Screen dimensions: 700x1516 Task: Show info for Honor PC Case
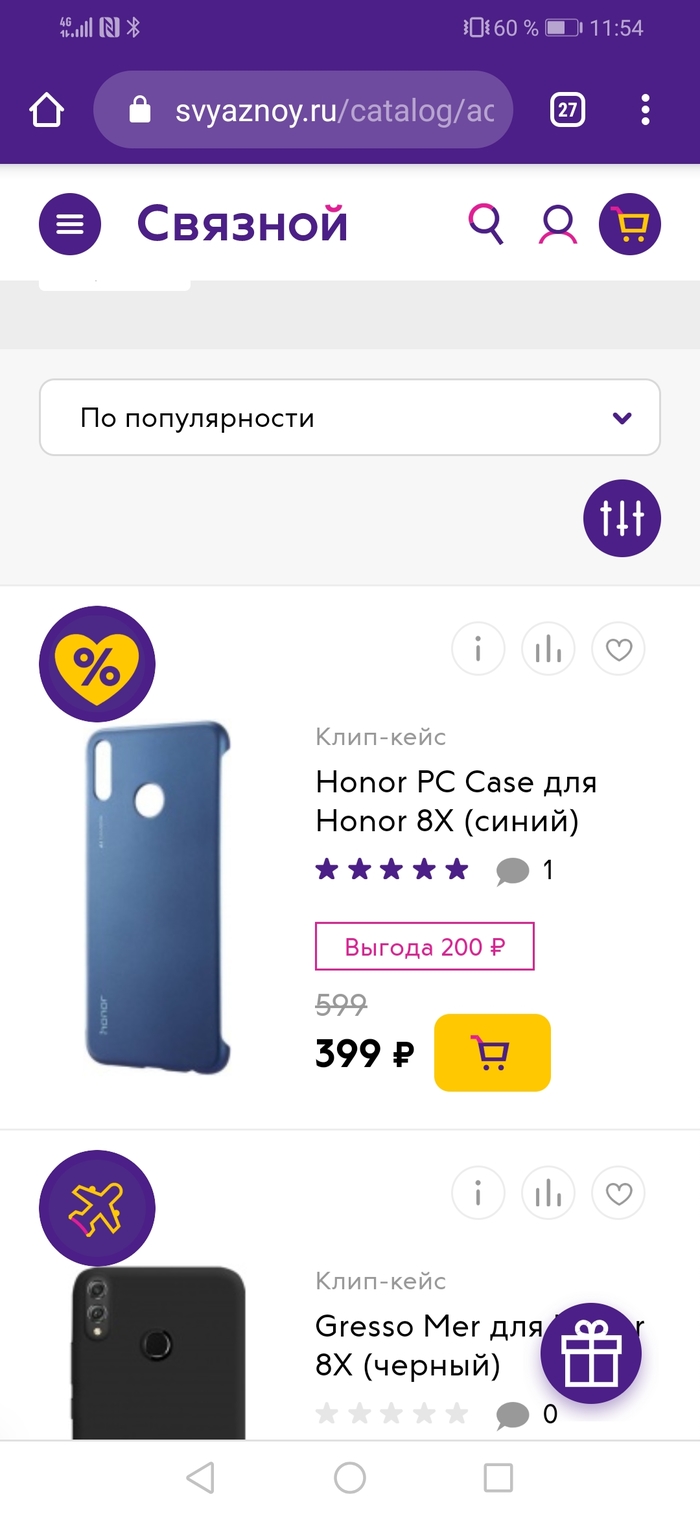(478, 650)
